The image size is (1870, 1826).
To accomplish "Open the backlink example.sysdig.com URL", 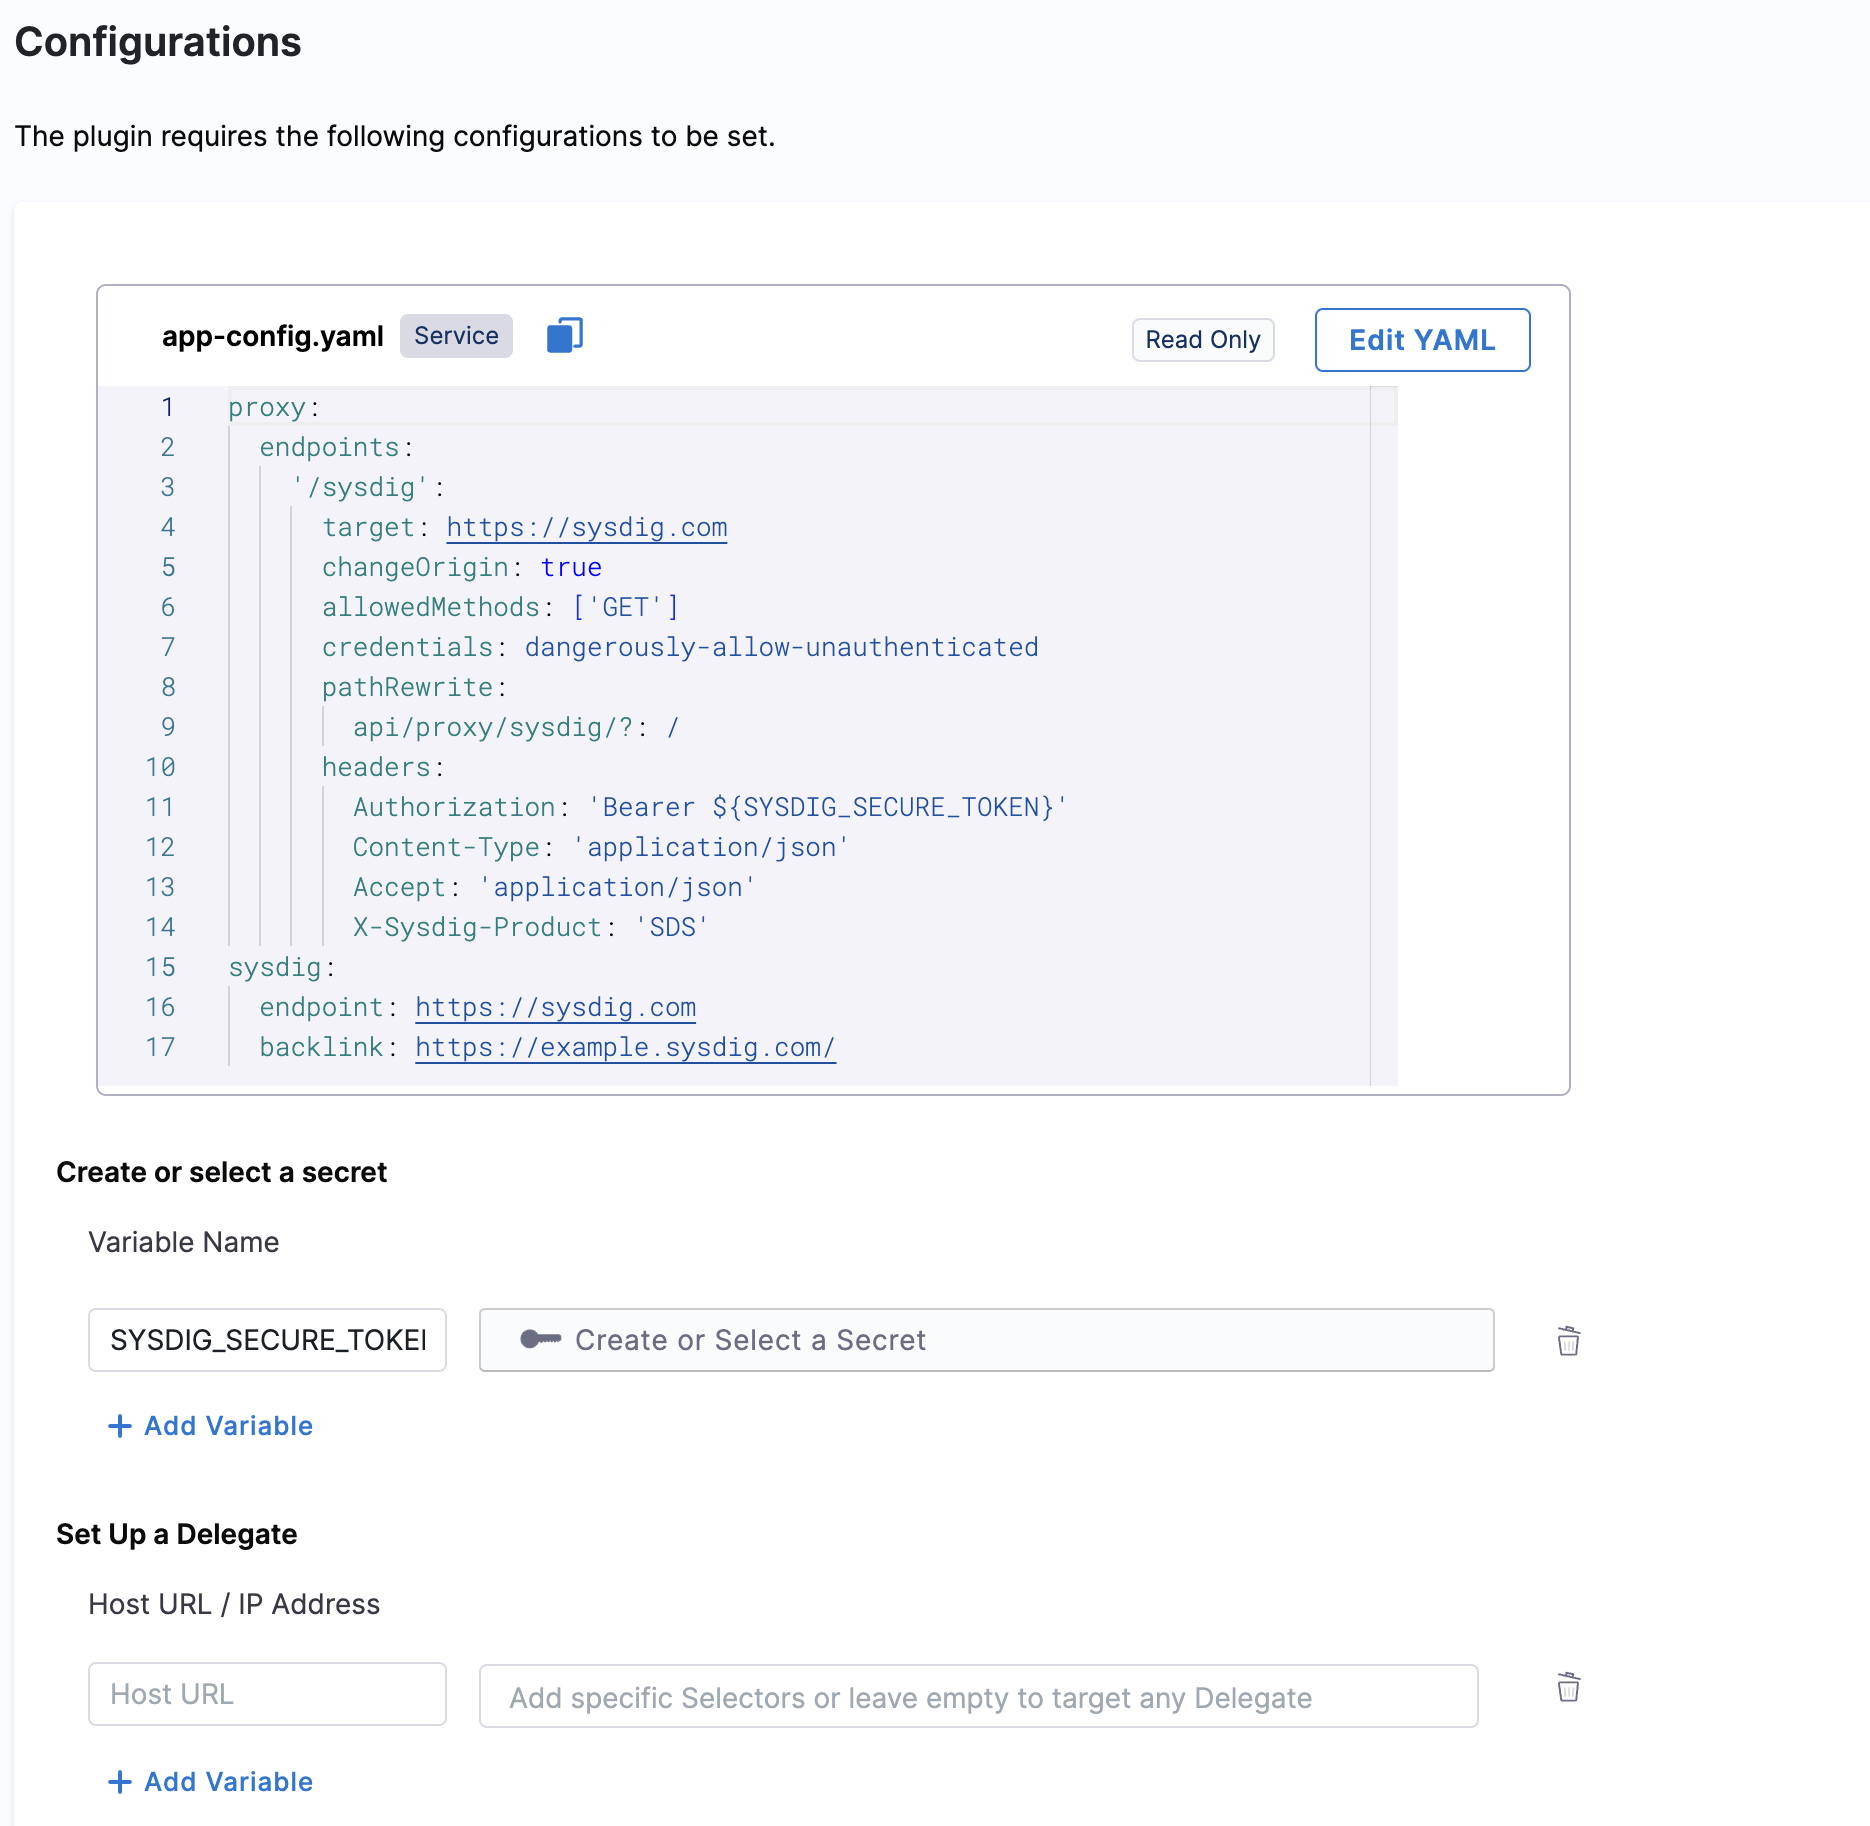I will [x=625, y=1048].
